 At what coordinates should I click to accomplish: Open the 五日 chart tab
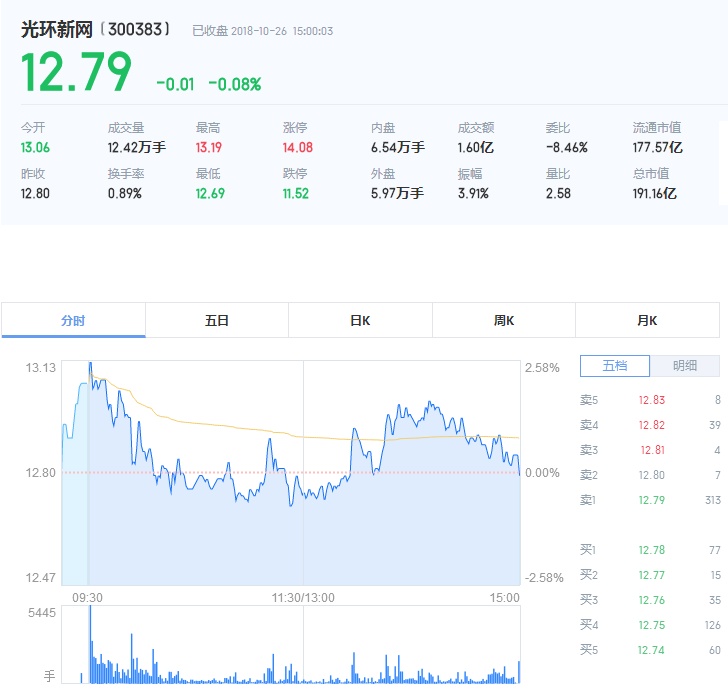click(217, 320)
